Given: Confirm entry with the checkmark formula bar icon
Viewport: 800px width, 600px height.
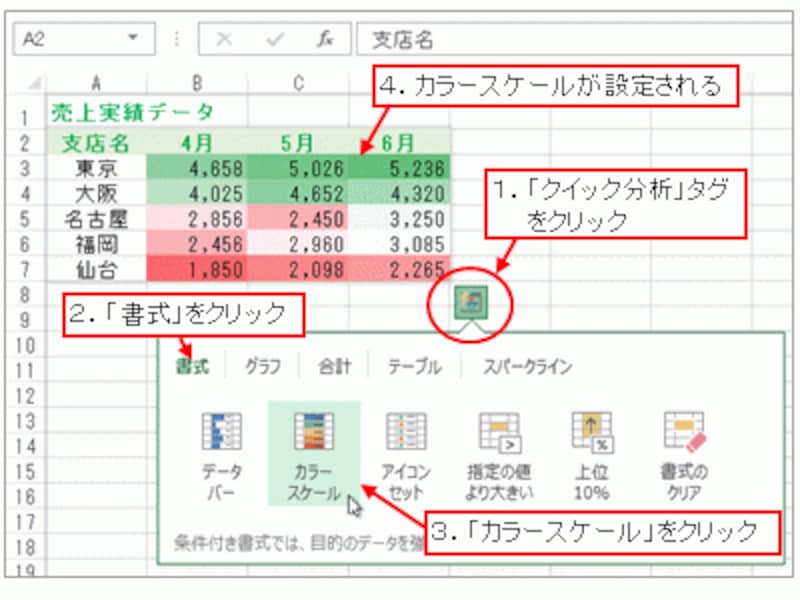Looking at the screenshot, I should point(275,39).
